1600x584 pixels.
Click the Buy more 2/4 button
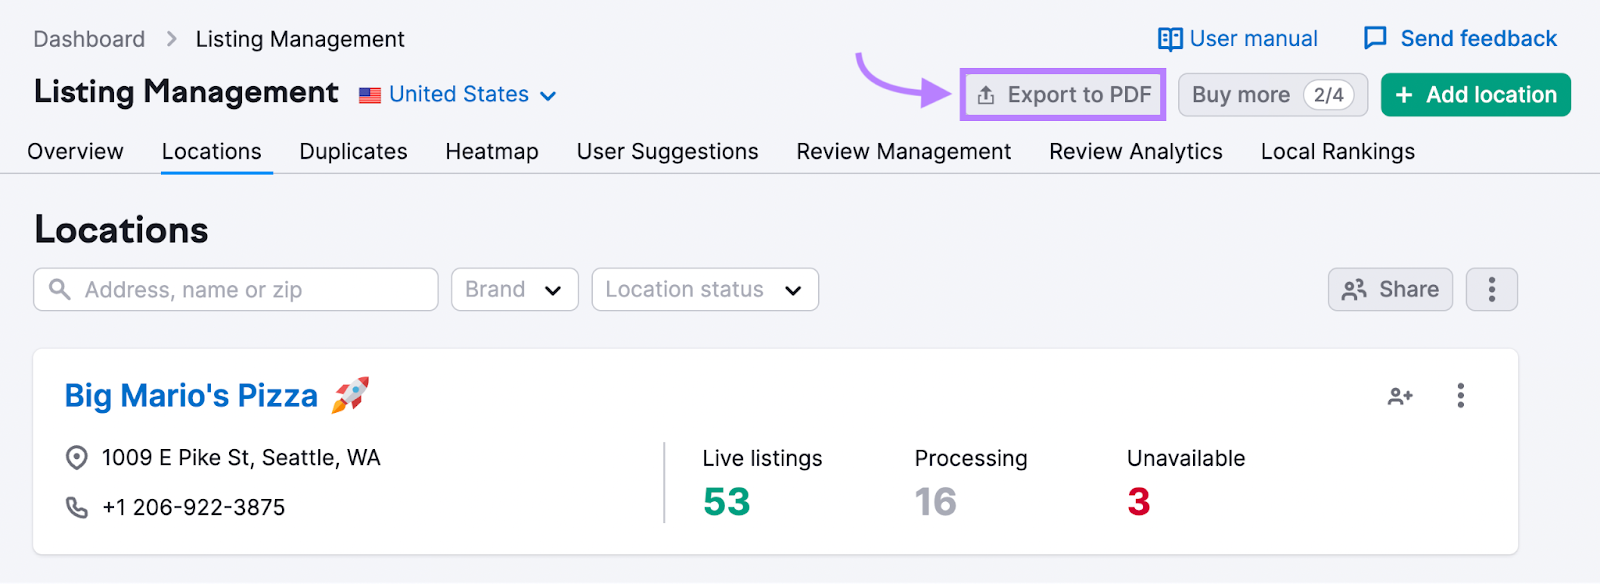pyautogui.click(x=1272, y=95)
